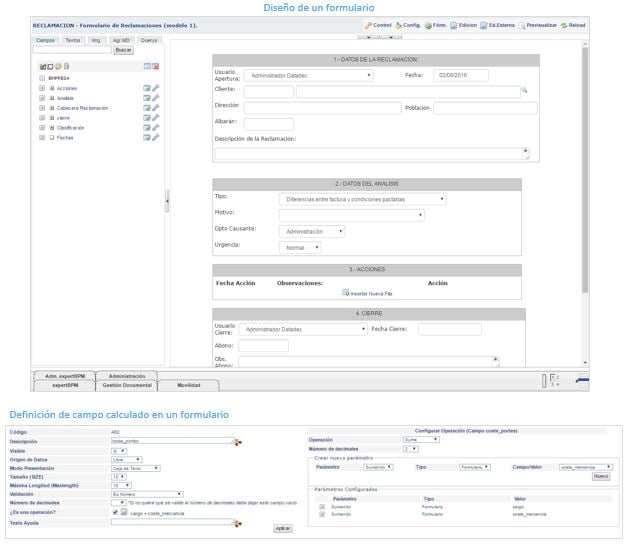This screenshot has width=628, height=544.
Task: Open the Urgencia dropdown
Action: pos(300,248)
